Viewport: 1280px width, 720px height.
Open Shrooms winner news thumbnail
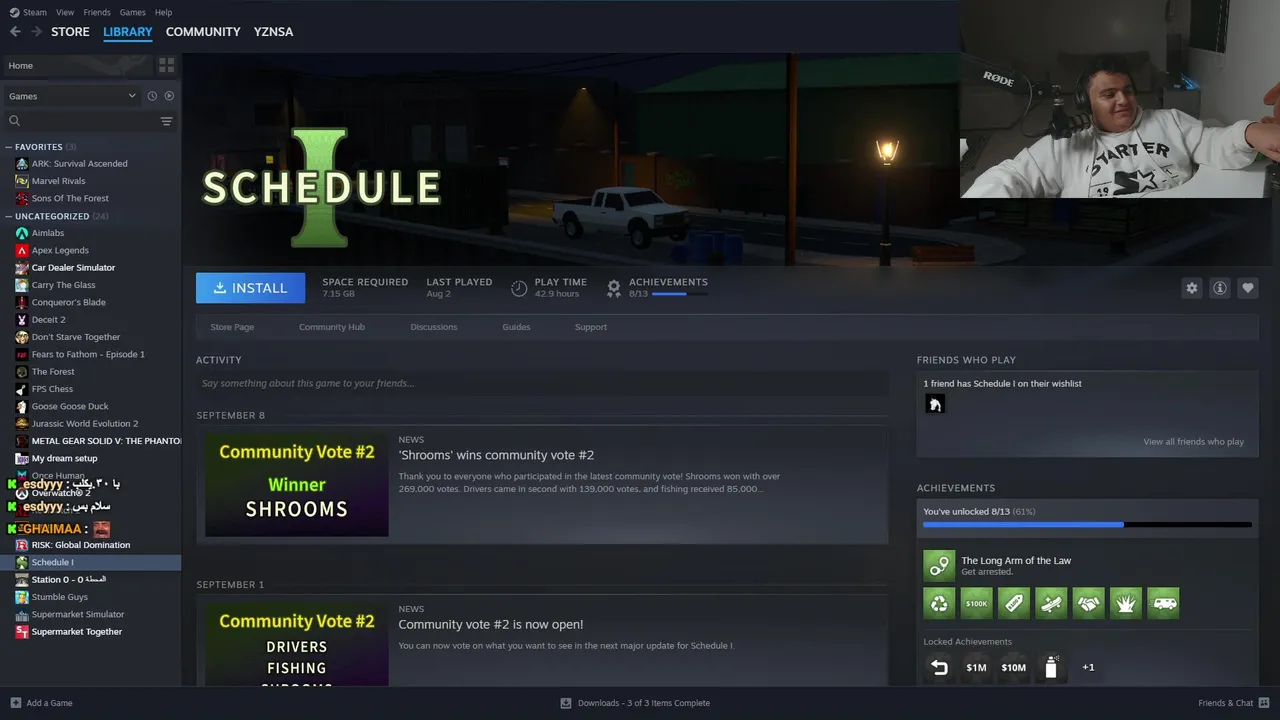point(297,484)
